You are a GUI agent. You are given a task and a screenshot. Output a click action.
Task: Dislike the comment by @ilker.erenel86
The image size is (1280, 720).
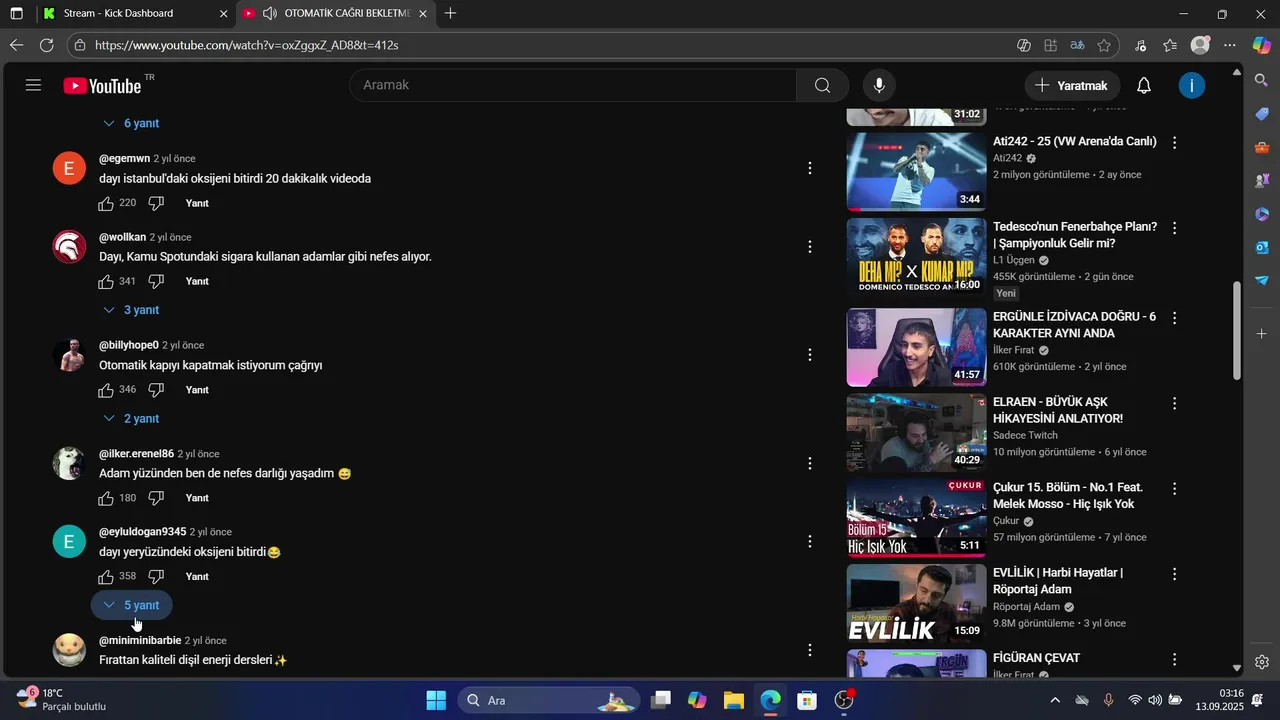(x=156, y=498)
